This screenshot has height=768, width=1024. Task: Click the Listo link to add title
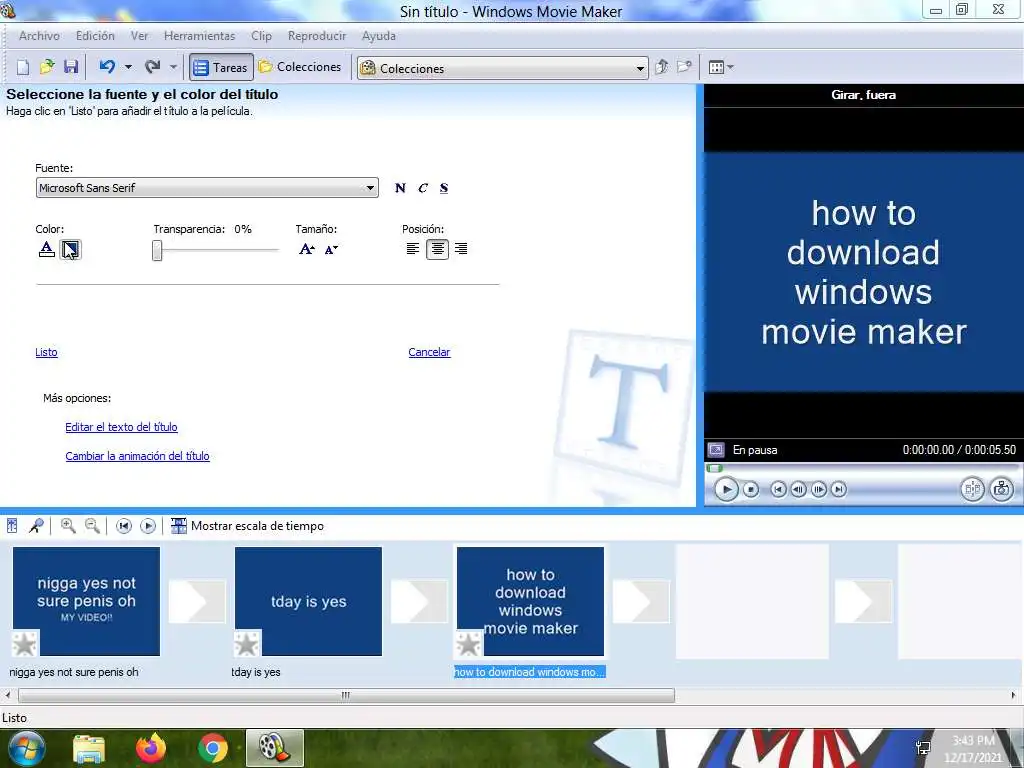click(46, 352)
